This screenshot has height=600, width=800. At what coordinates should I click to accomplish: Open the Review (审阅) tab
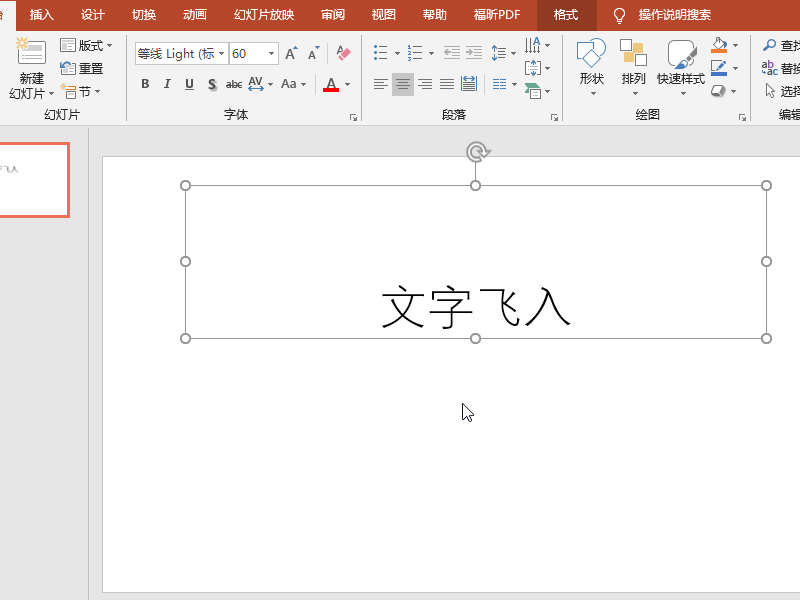[x=333, y=15]
